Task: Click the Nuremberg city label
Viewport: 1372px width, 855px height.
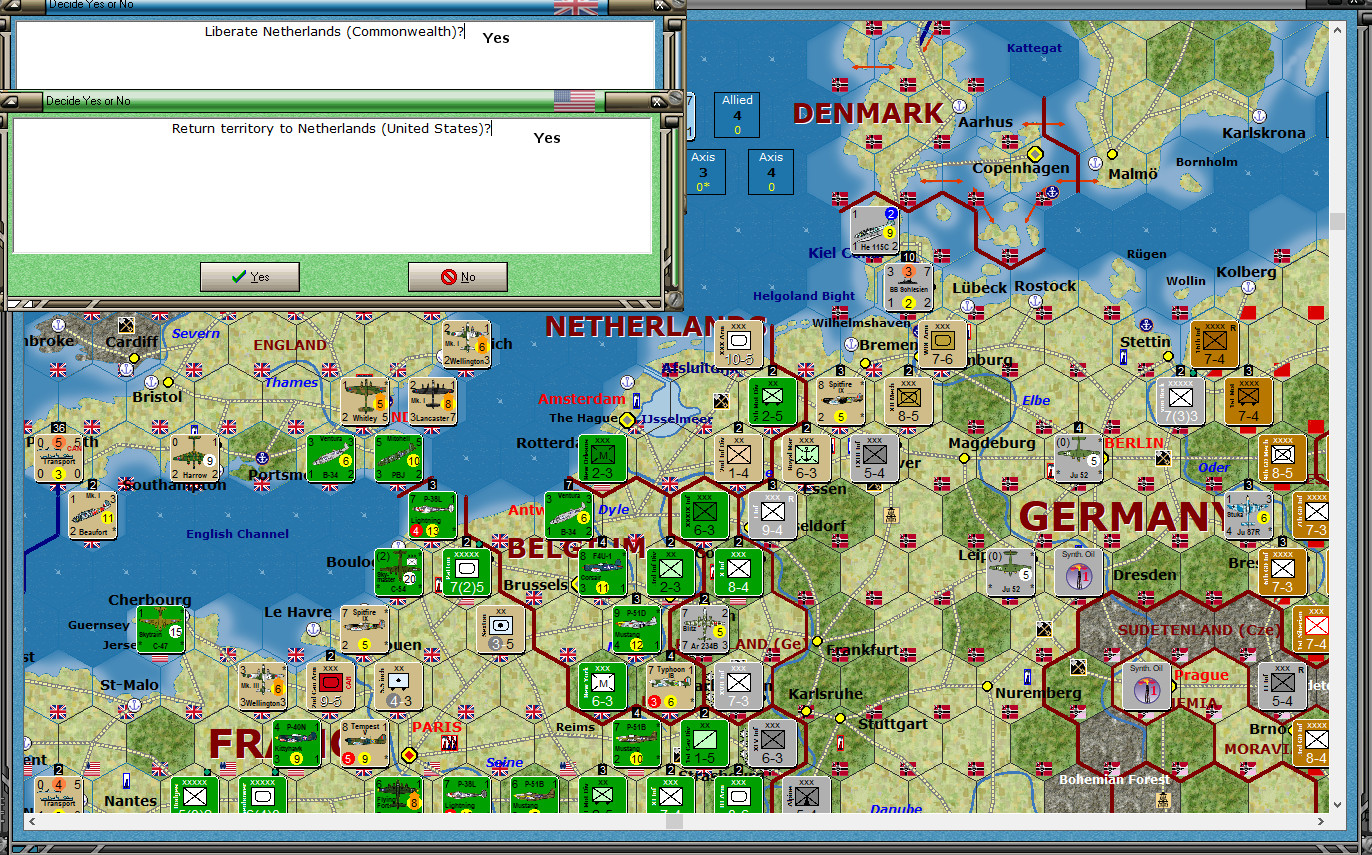Action: click(1038, 693)
